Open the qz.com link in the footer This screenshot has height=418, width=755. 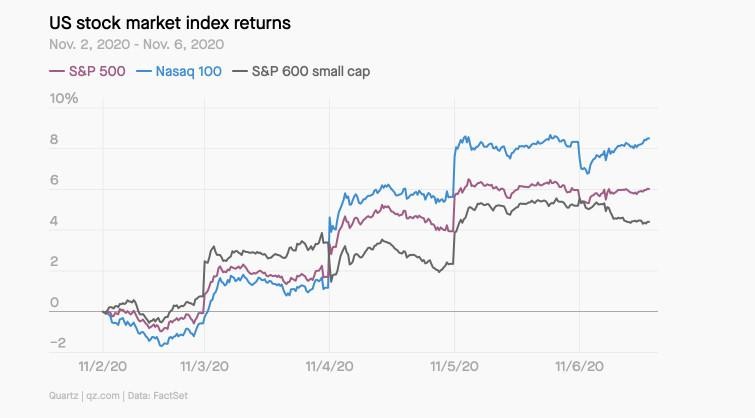click(x=100, y=397)
